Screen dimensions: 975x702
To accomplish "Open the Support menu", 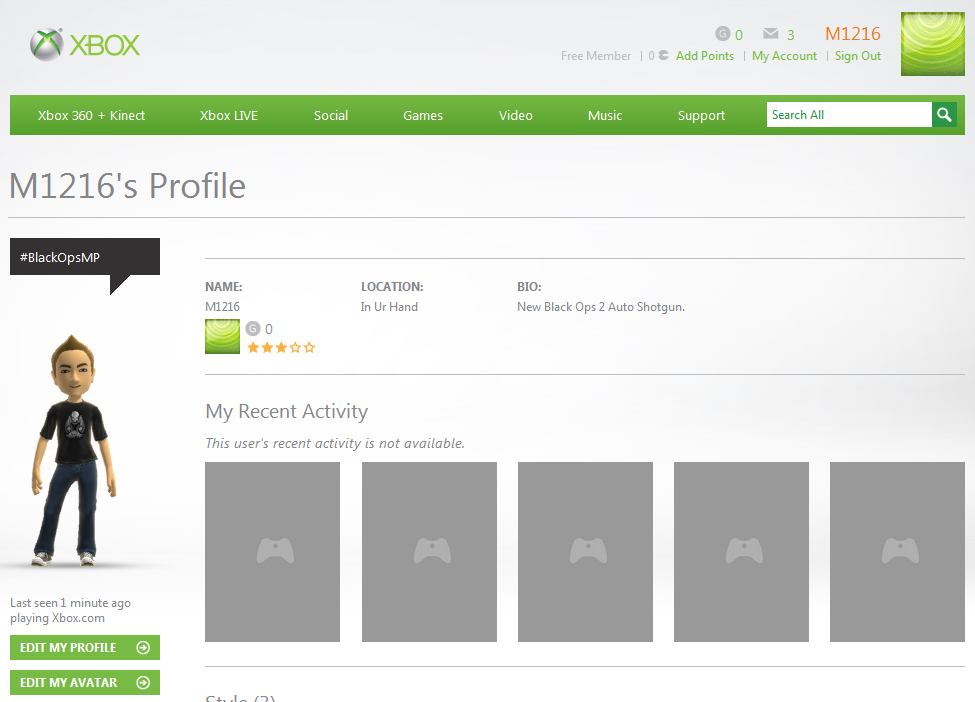I will 701,116.
